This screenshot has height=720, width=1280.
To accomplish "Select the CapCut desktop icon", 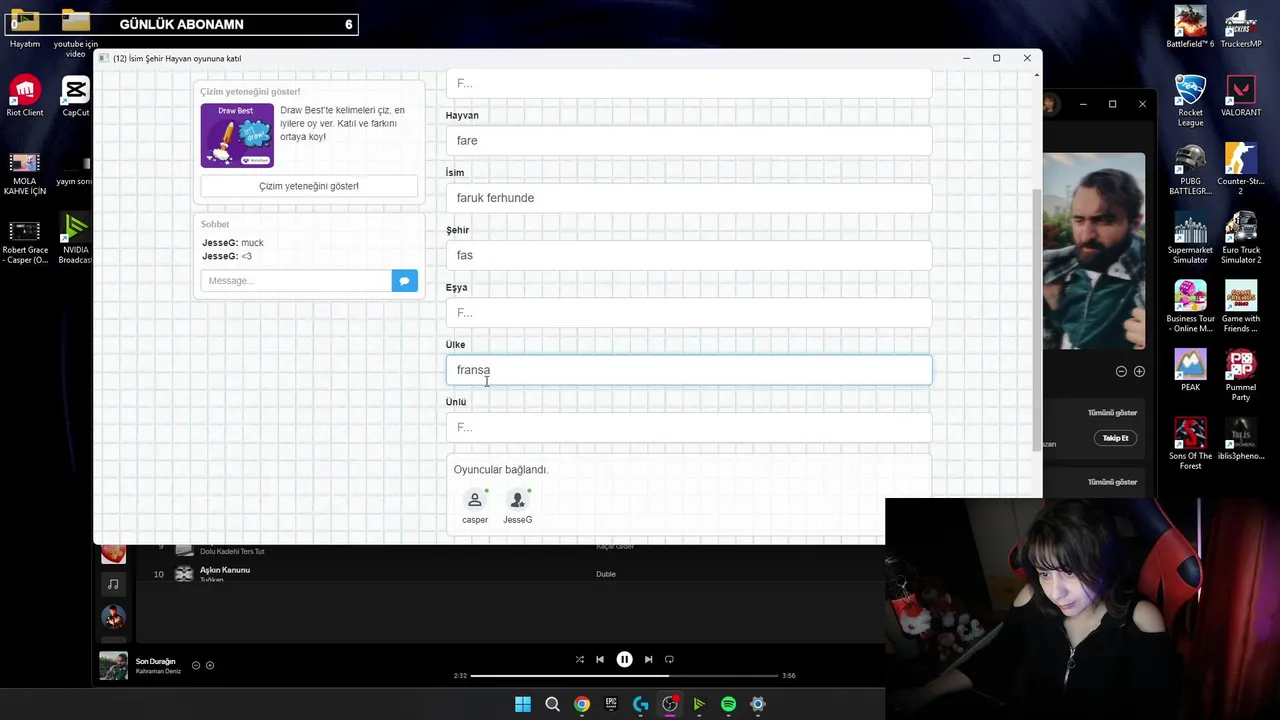I will tap(75, 96).
